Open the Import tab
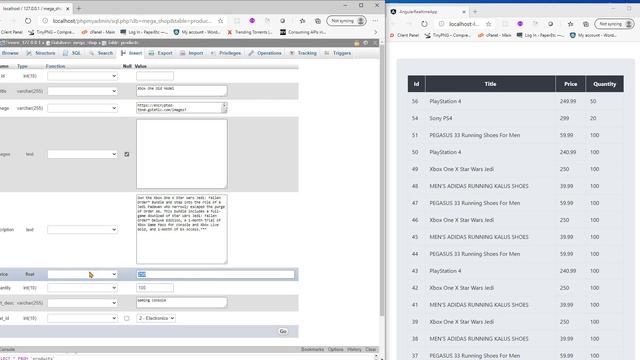Screen dimensions: 640x360 [x=191, y=53]
